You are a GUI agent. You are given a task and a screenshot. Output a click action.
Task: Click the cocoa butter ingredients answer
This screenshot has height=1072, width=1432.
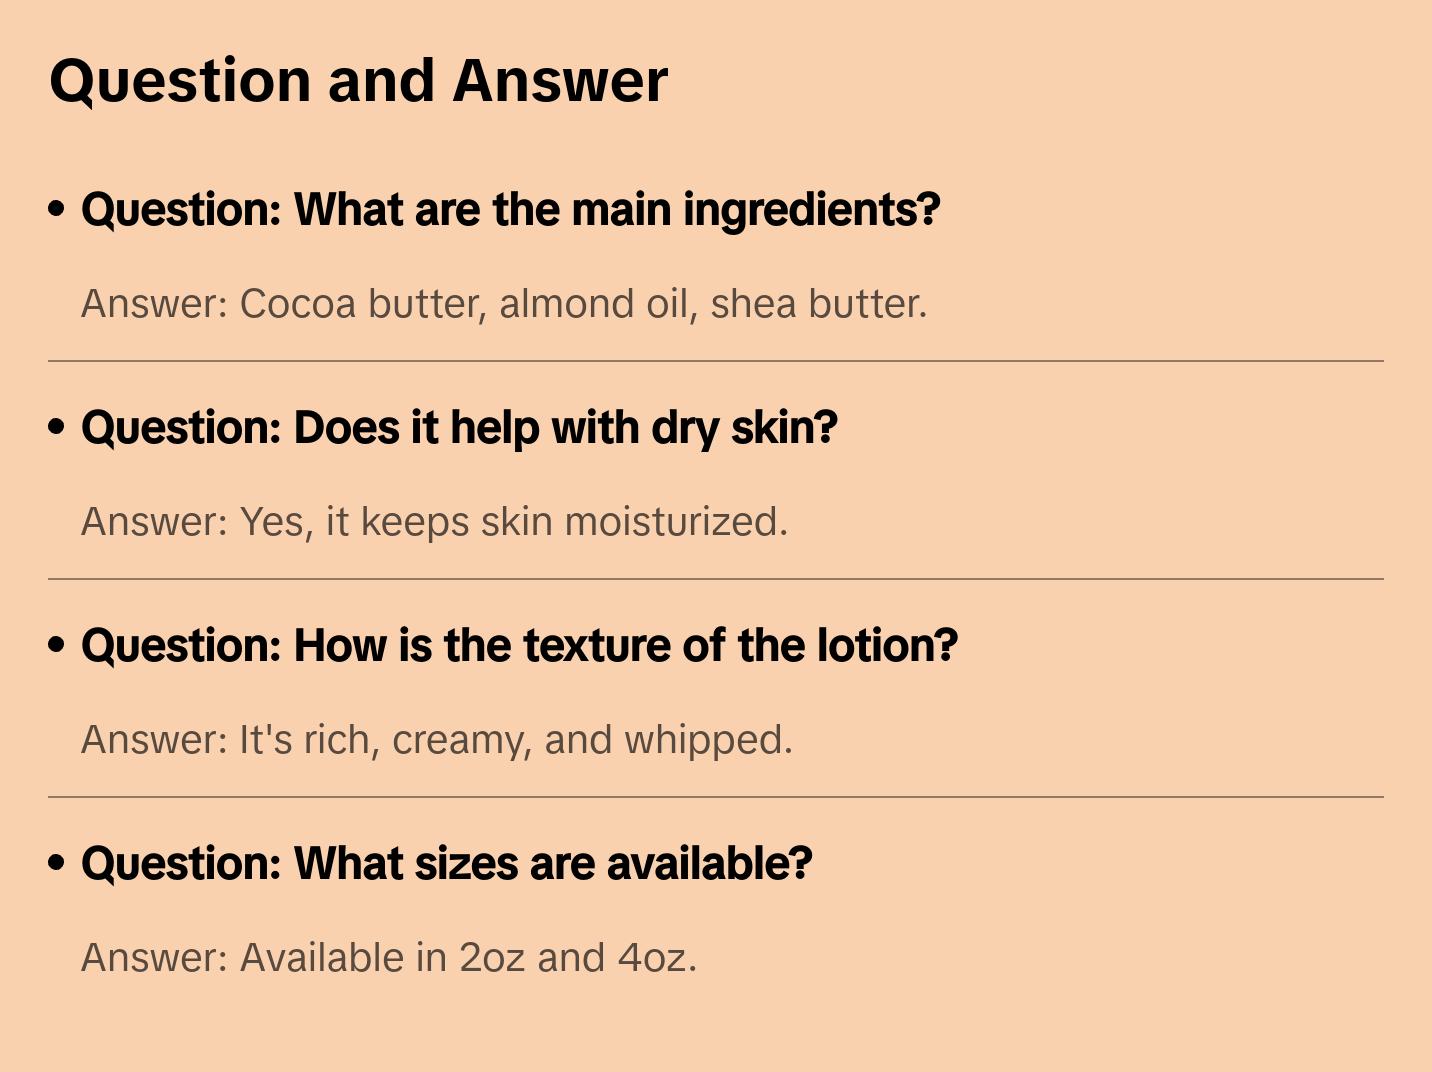[504, 304]
